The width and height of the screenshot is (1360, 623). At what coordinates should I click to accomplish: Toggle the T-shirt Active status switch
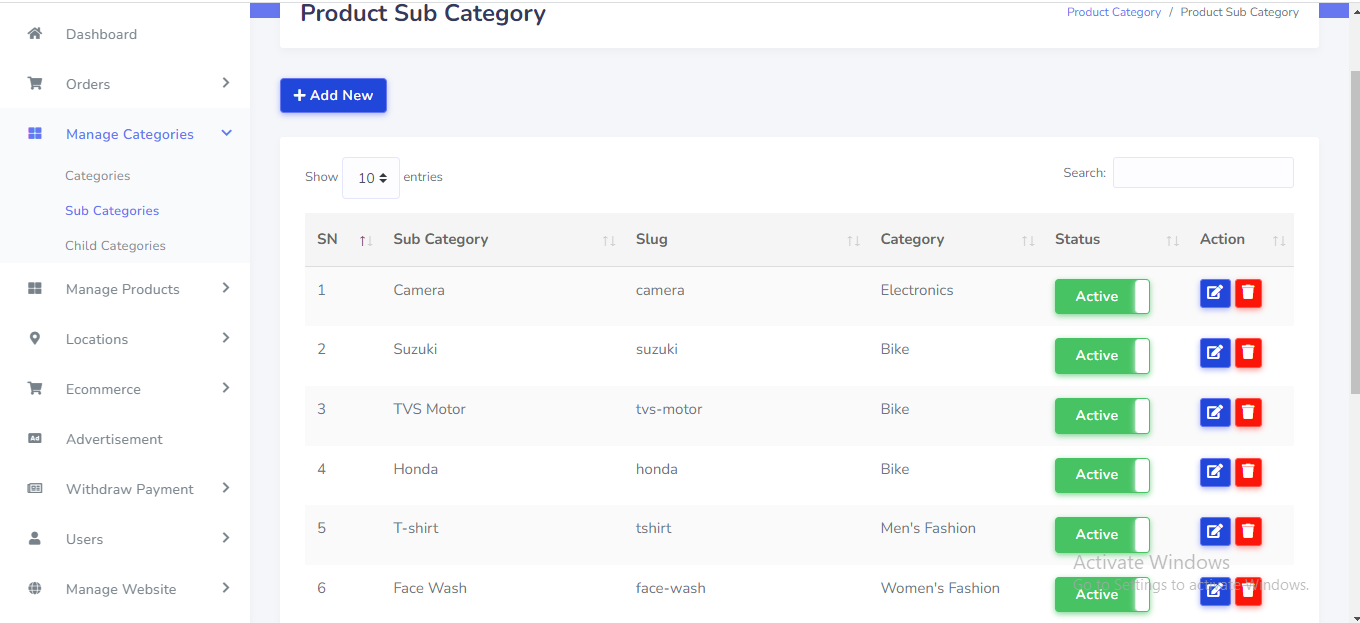click(1102, 535)
